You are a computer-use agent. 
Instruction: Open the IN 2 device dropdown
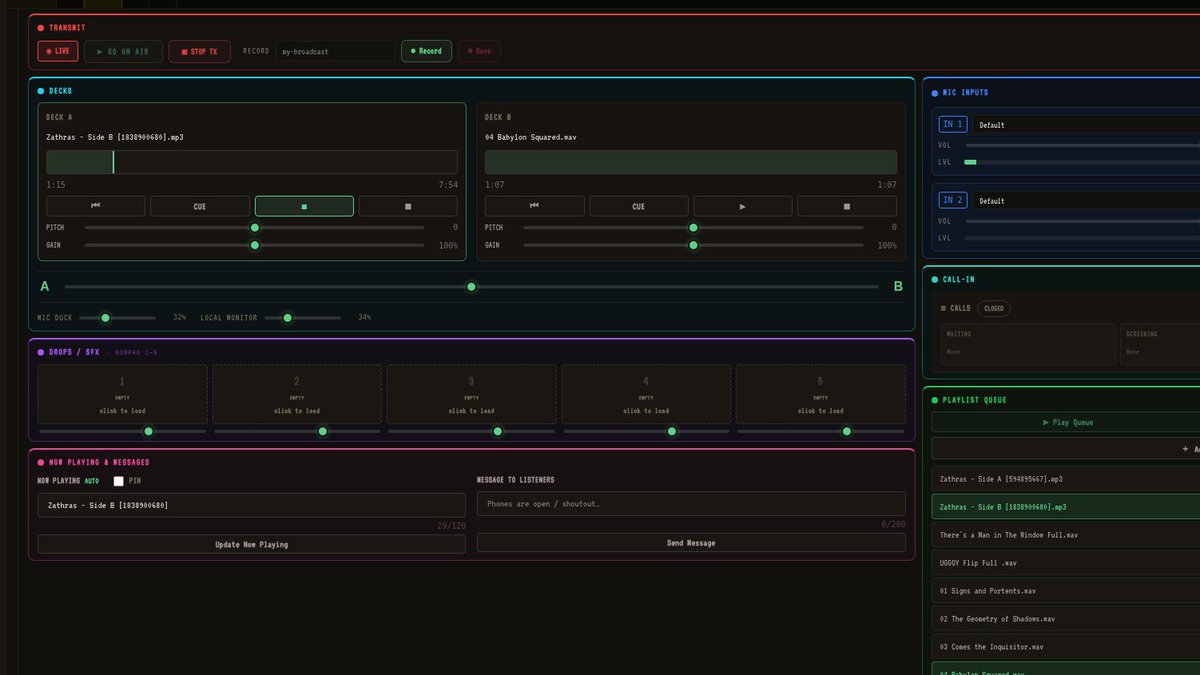pos(1088,201)
